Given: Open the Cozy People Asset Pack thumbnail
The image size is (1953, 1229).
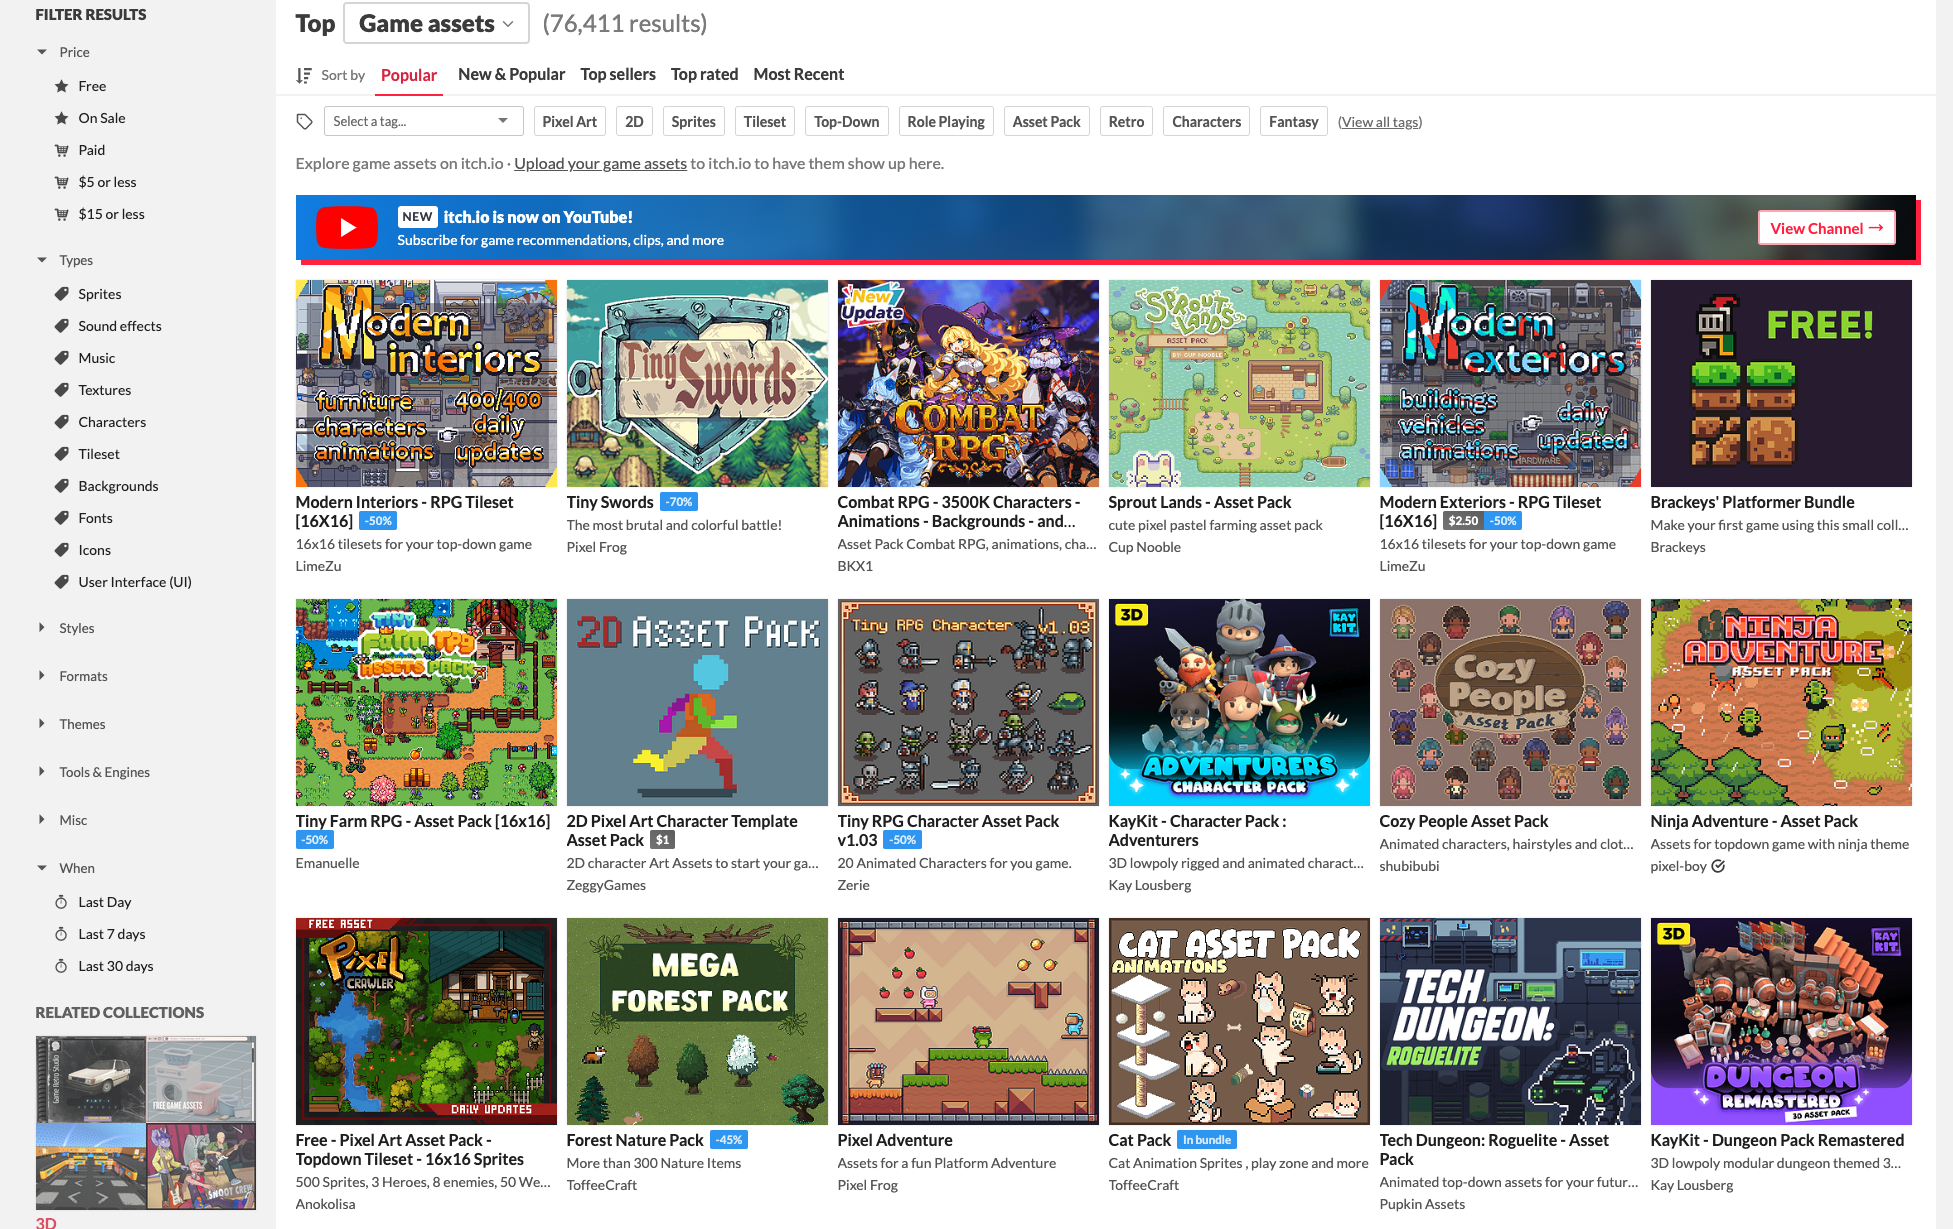Looking at the screenshot, I should click(1510, 702).
